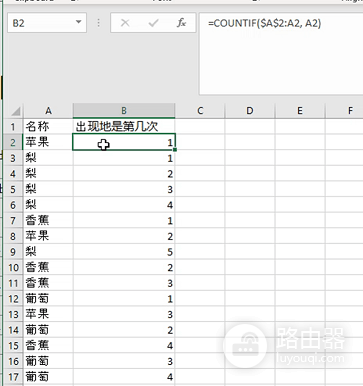Click cell A2 containing 苹果
Screen dimensions: 363x386
tap(48, 142)
